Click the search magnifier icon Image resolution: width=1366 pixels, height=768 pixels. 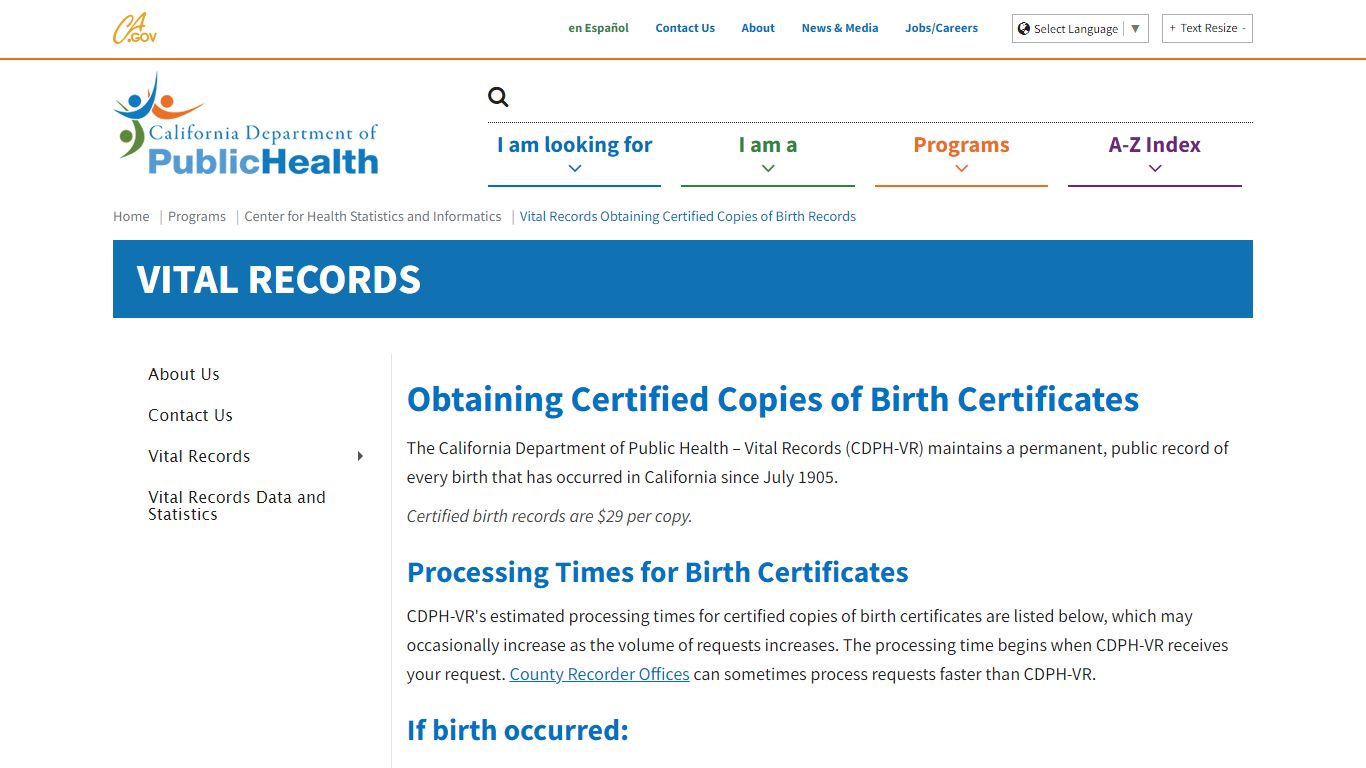pos(497,96)
